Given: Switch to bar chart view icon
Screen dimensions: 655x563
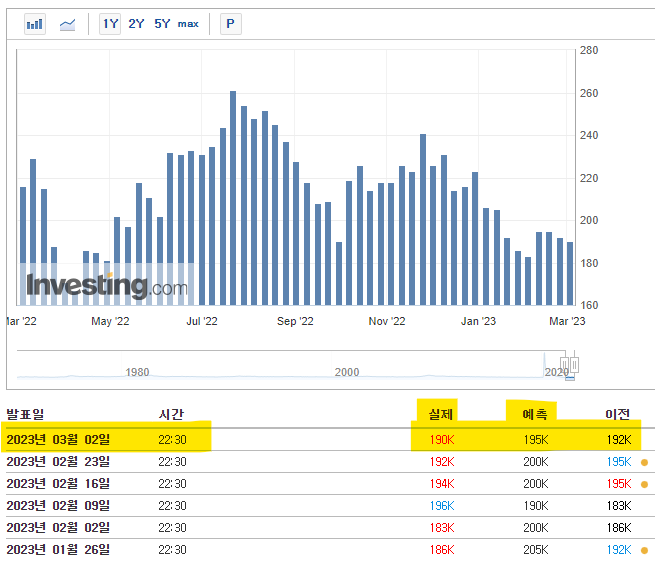Looking at the screenshot, I should point(35,24).
